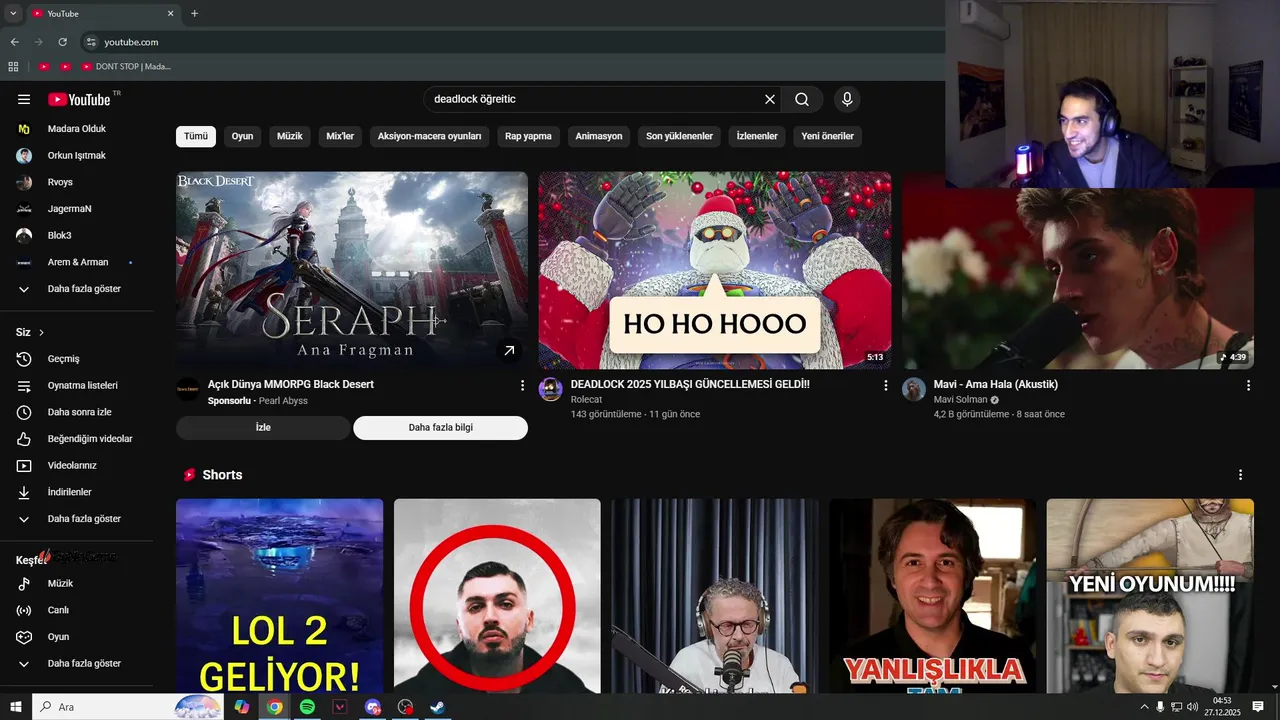Open volume control in system tray
1280x720 pixels.
pyautogui.click(x=1192, y=707)
